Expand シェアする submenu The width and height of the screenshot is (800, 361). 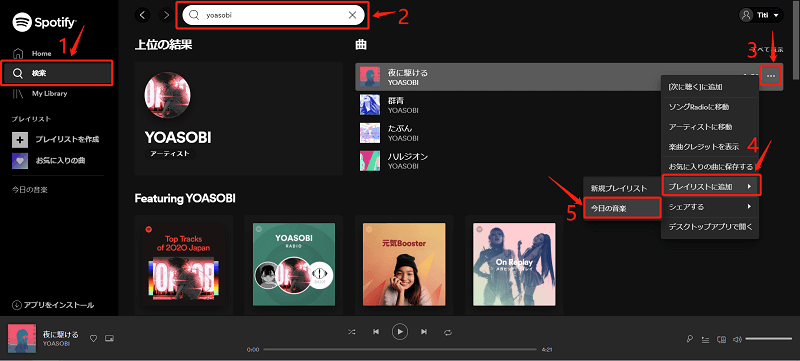[x=710, y=207]
